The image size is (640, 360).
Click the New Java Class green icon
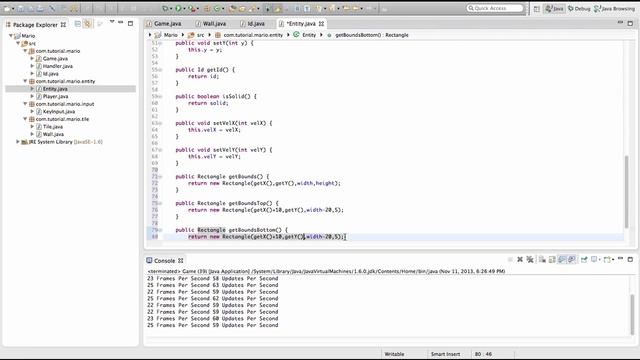pos(217,8)
